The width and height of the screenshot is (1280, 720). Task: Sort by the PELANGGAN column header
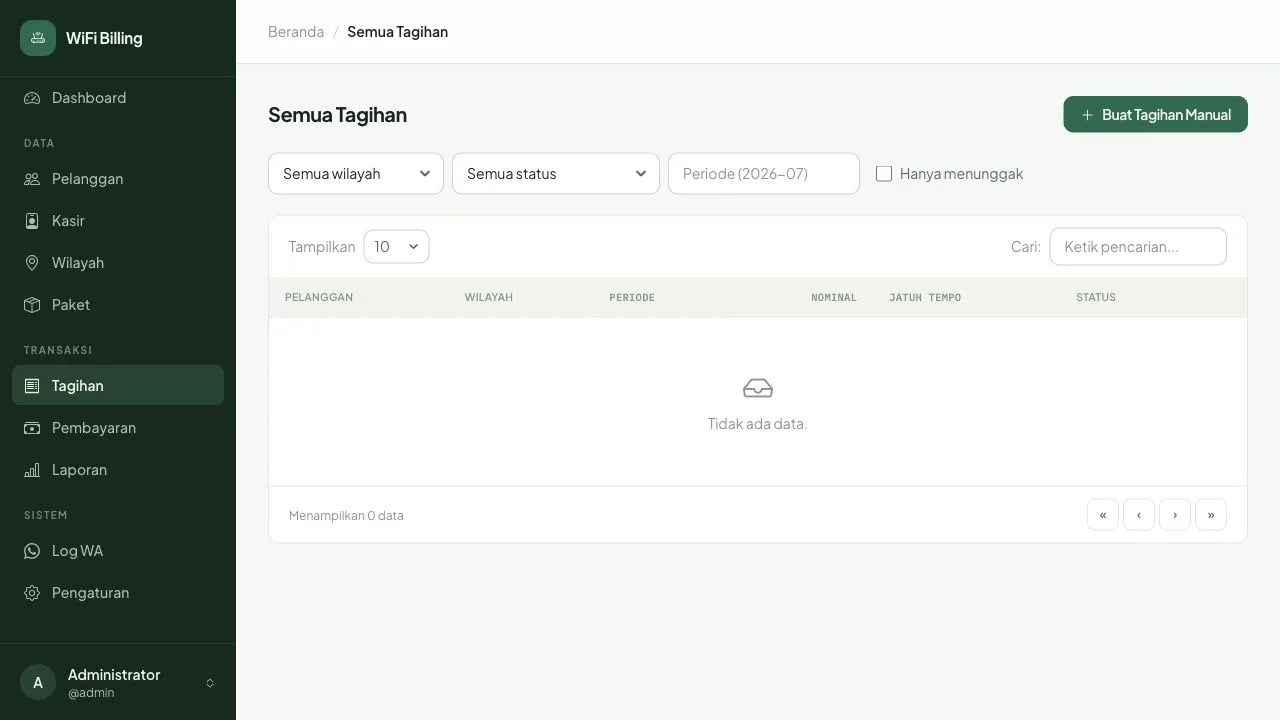pos(319,298)
